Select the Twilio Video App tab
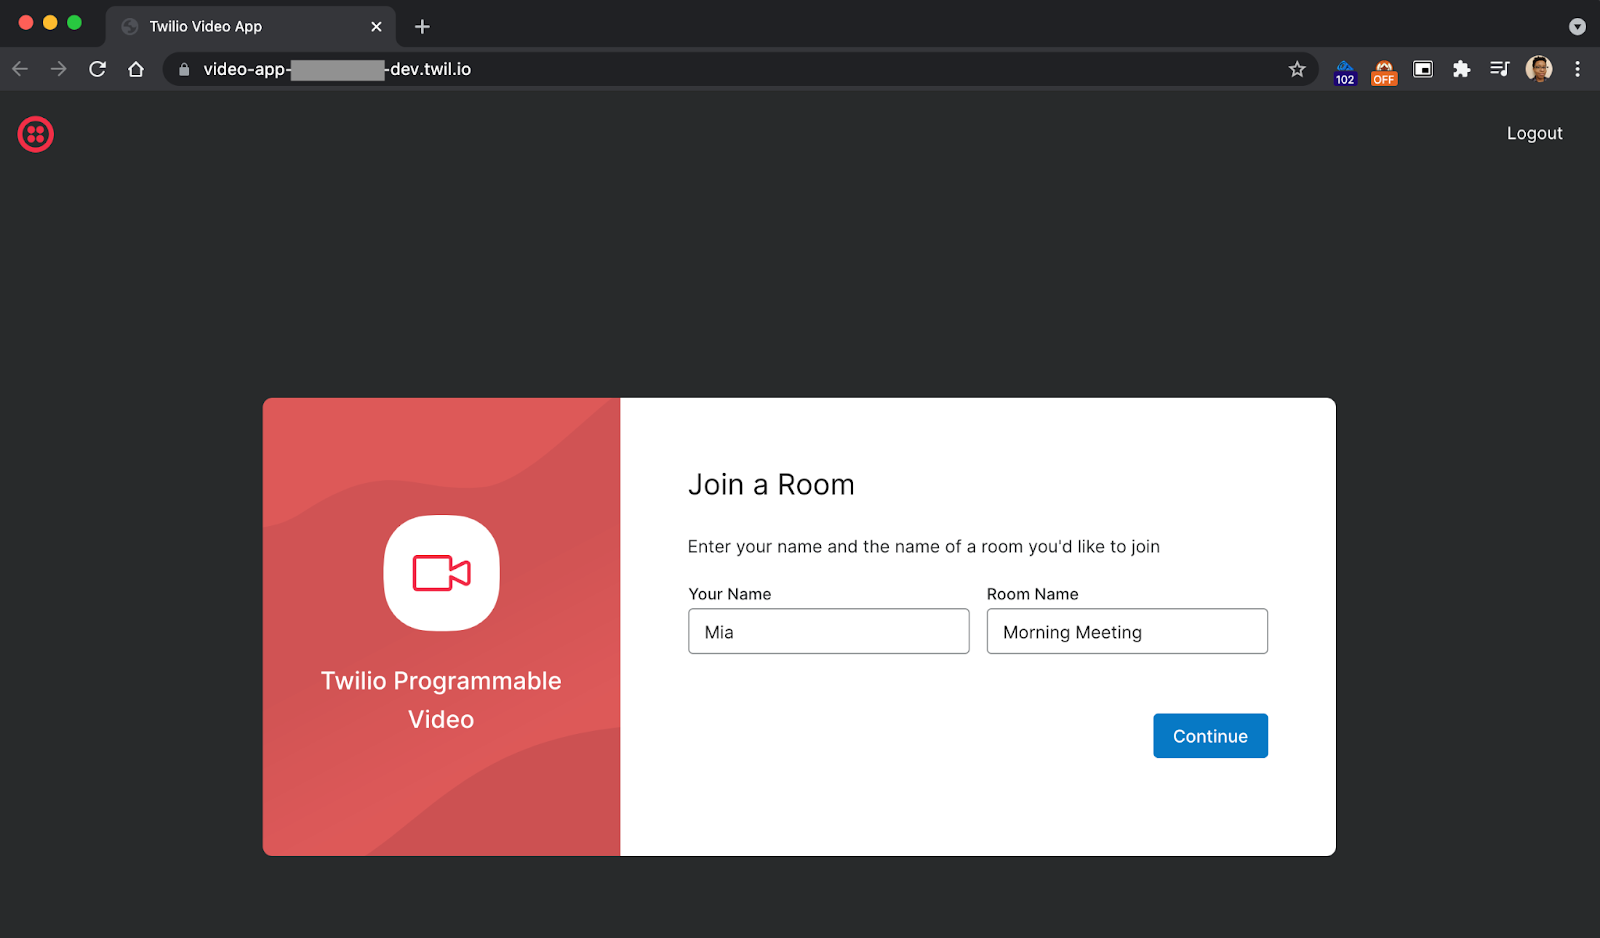Image resolution: width=1600 pixels, height=938 pixels. tap(250, 27)
